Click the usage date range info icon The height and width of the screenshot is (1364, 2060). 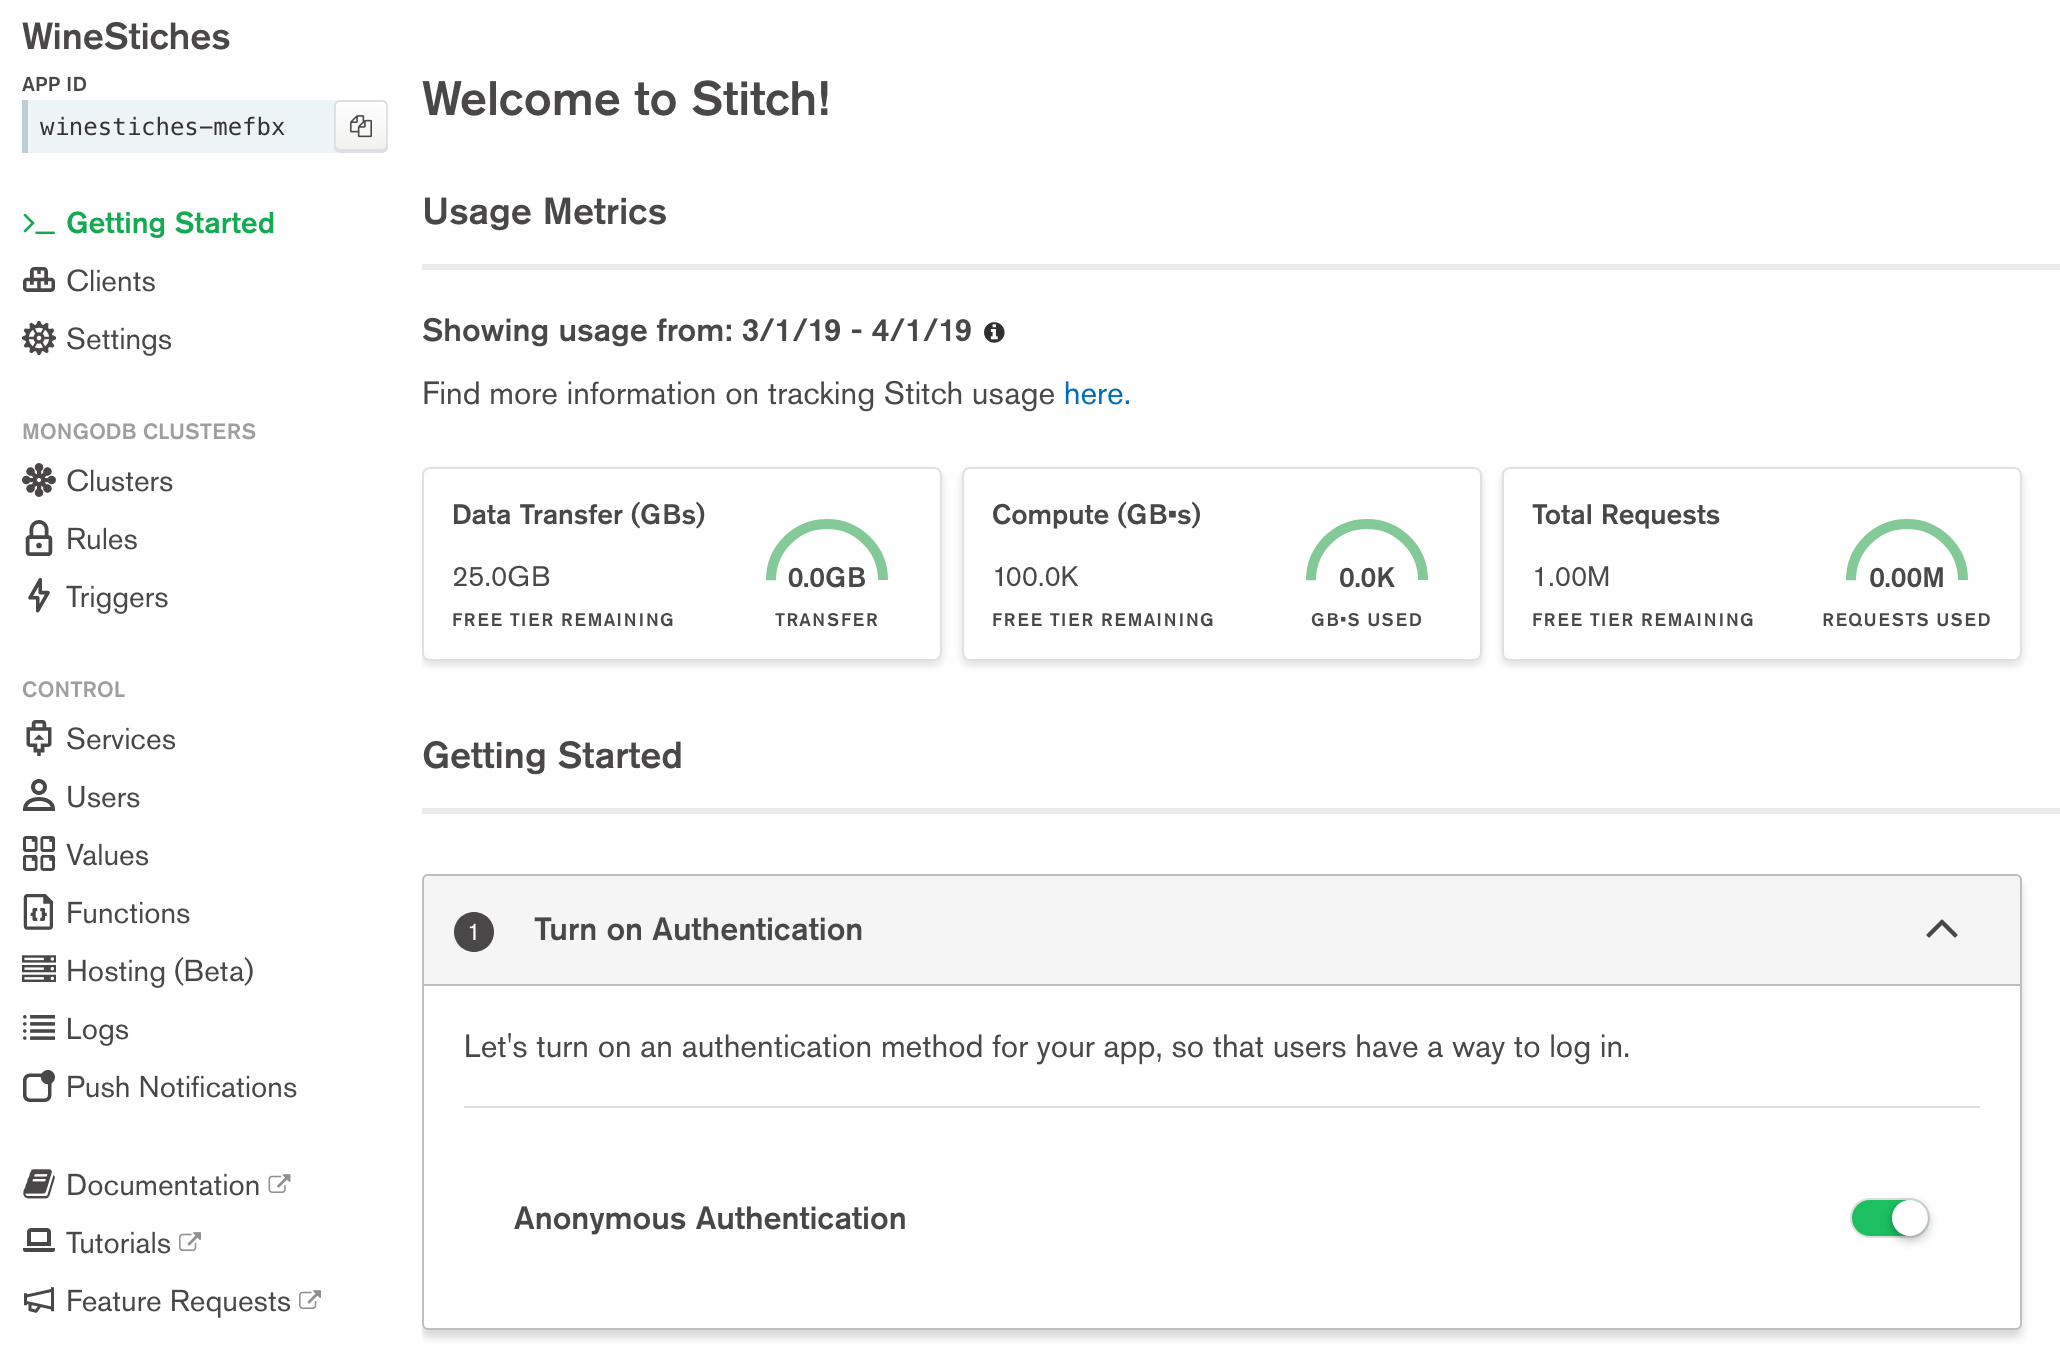coord(994,332)
